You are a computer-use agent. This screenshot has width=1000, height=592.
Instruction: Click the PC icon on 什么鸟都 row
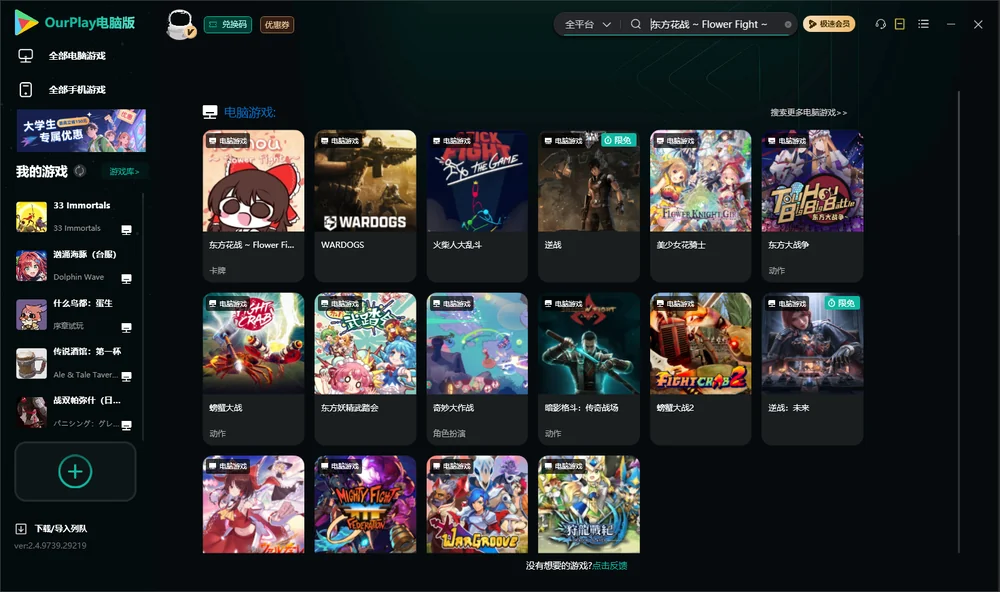(x=126, y=327)
